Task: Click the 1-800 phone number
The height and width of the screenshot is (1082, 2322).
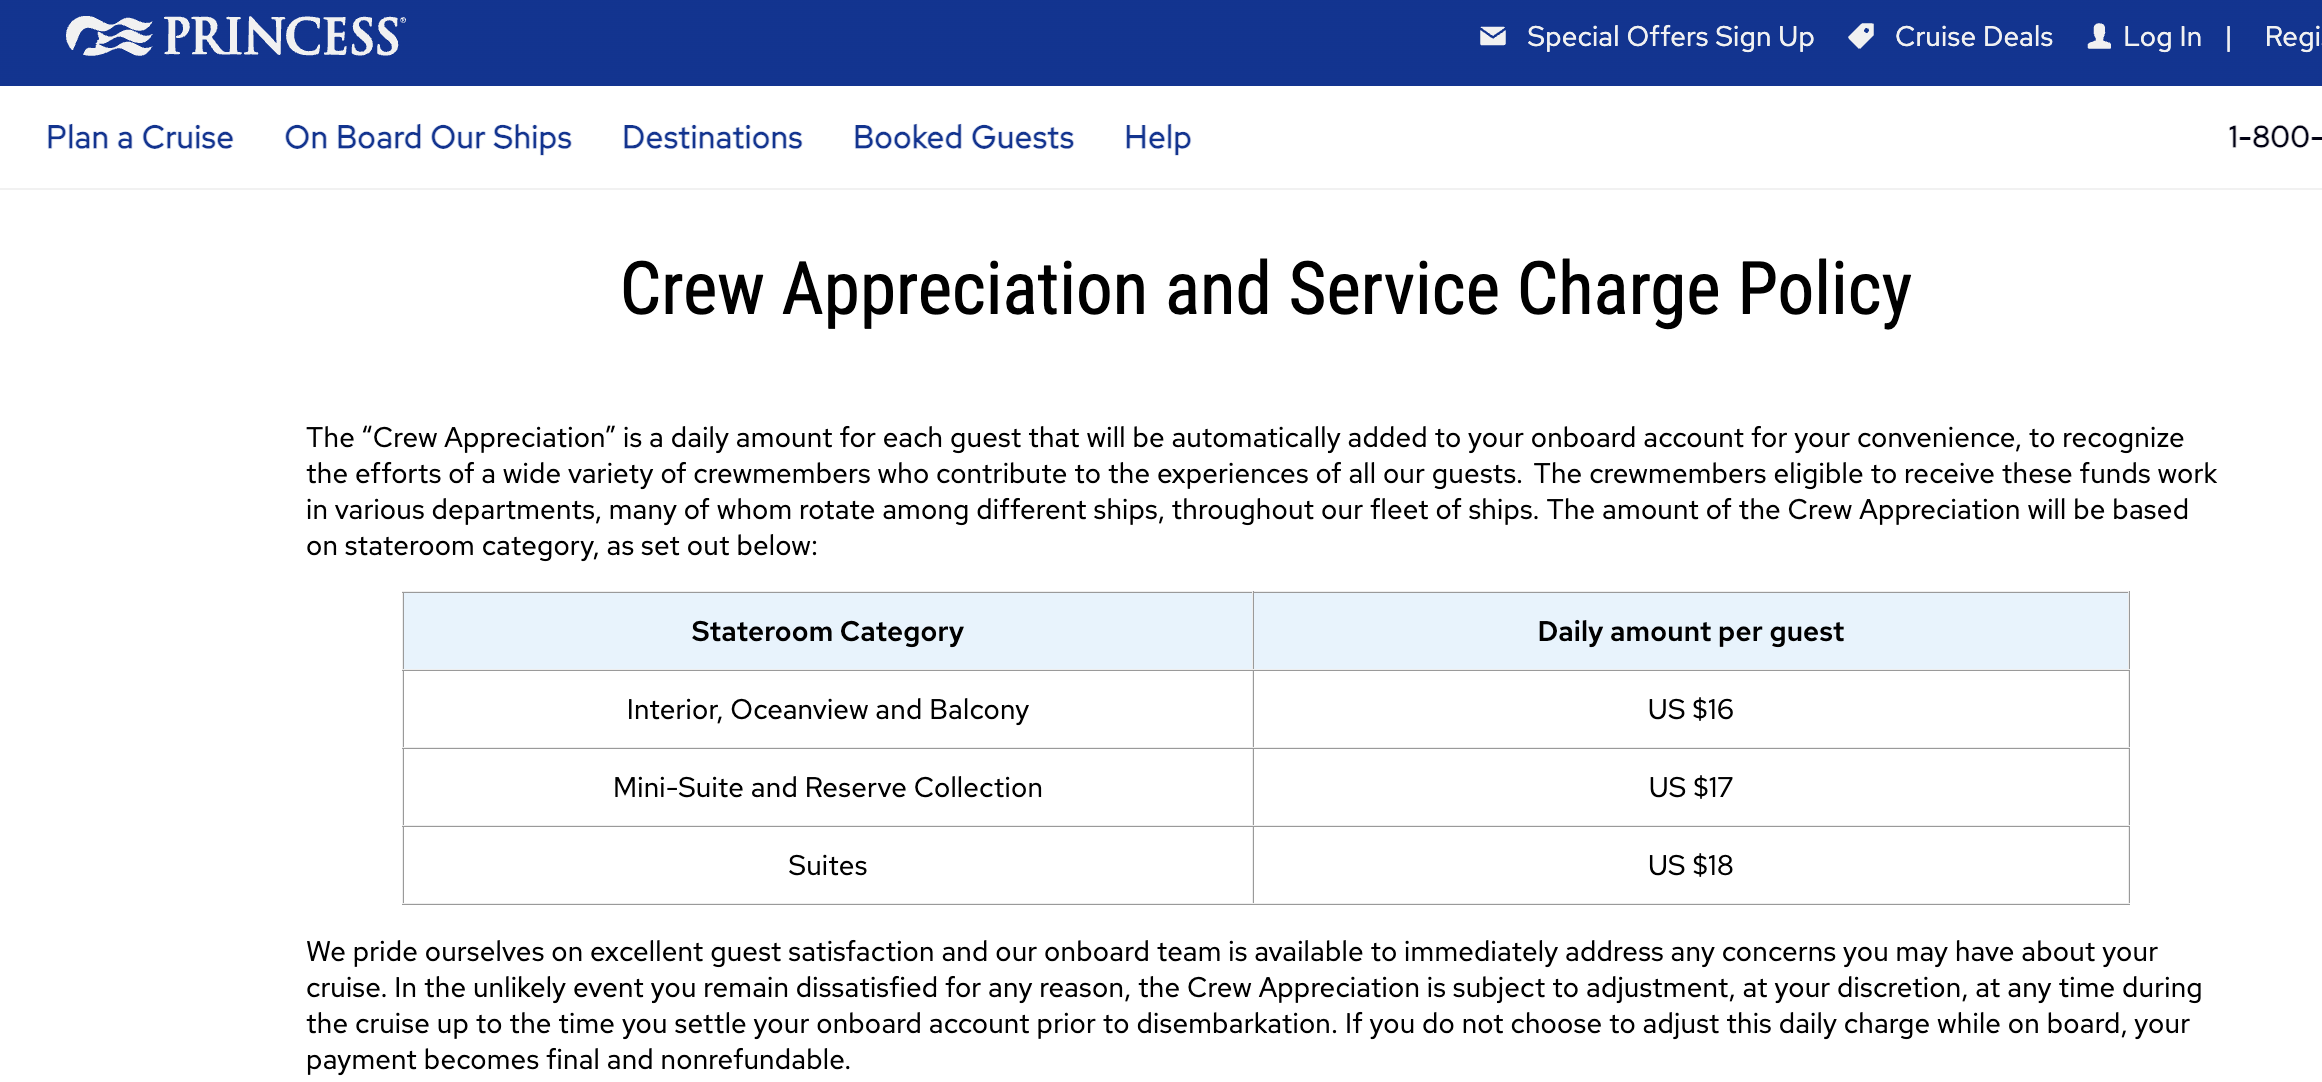Action: pos(2274,137)
